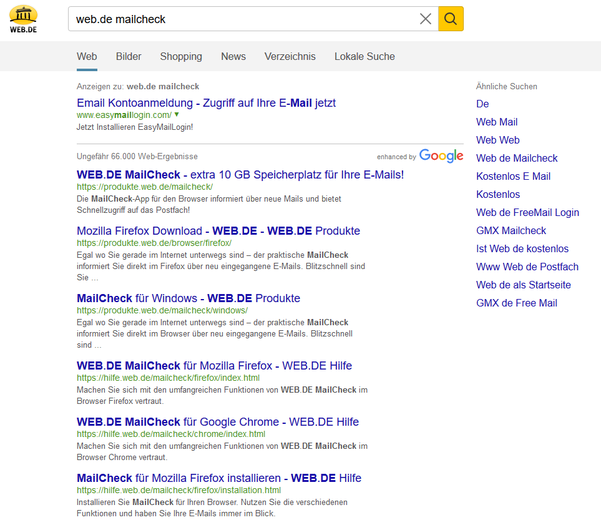Select similar search 'Web Web'
Image resolution: width=601 pixels, height=525 pixels.
click(x=498, y=140)
